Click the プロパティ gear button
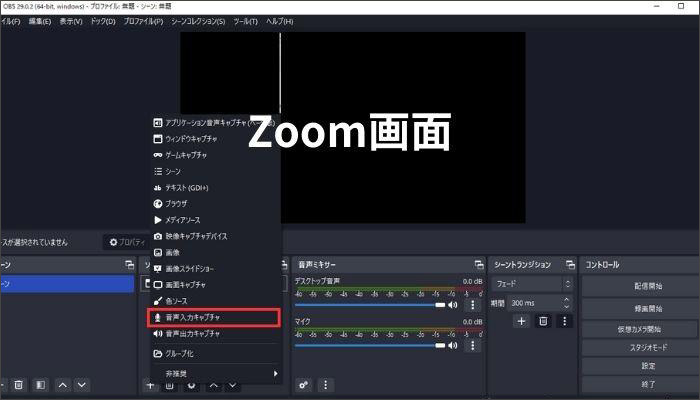The width and height of the screenshot is (700, 400). pyautogui.click(x=128, y=242)
